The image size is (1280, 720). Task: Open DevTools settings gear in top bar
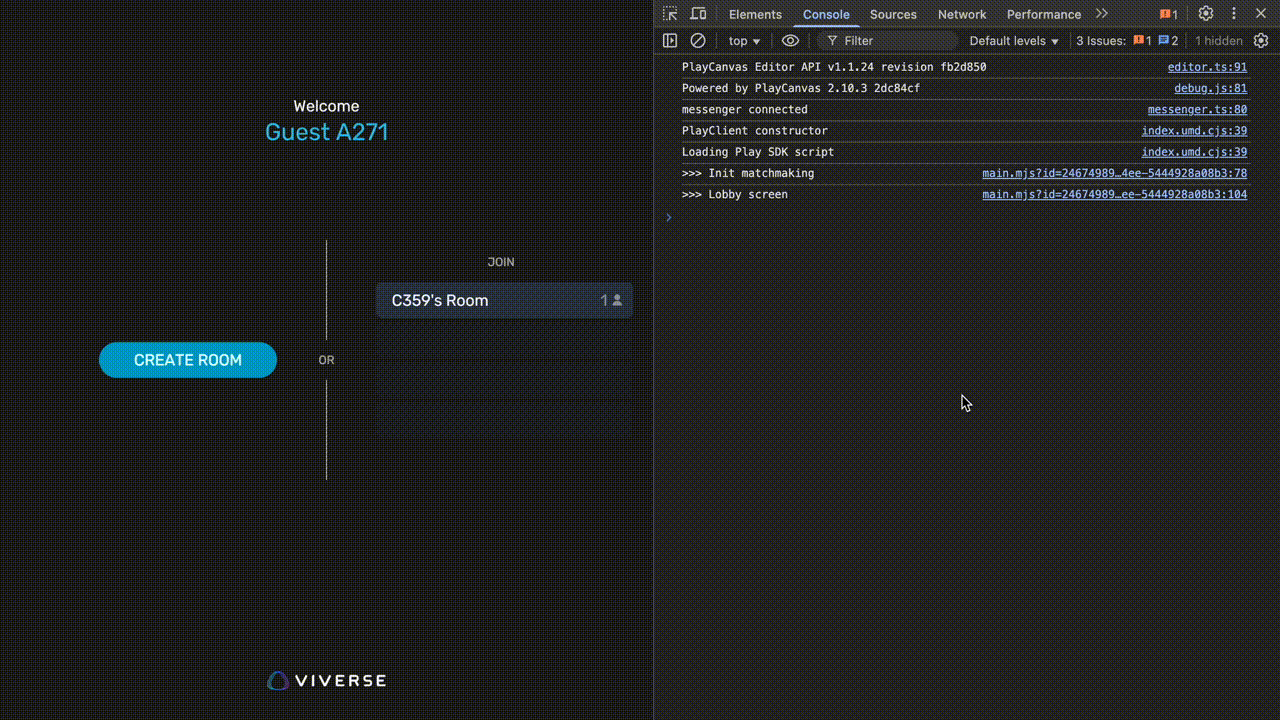tap(1206, 14)
